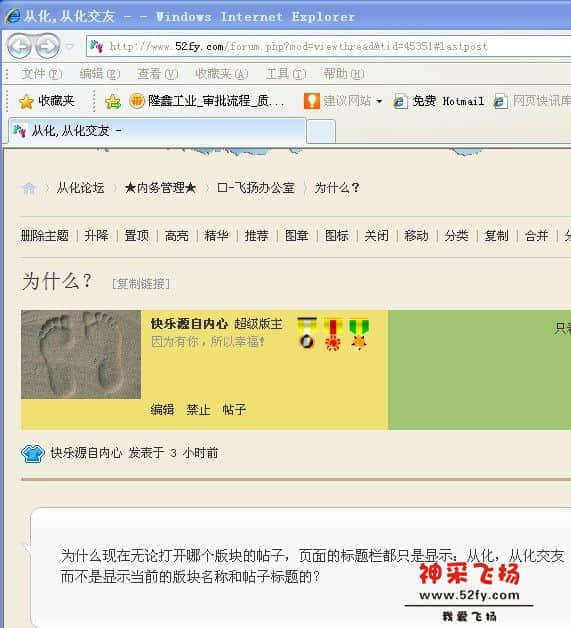This screenshot has height=628, width=571.
Task: Click 图章 stamp action
Action: 297,236
